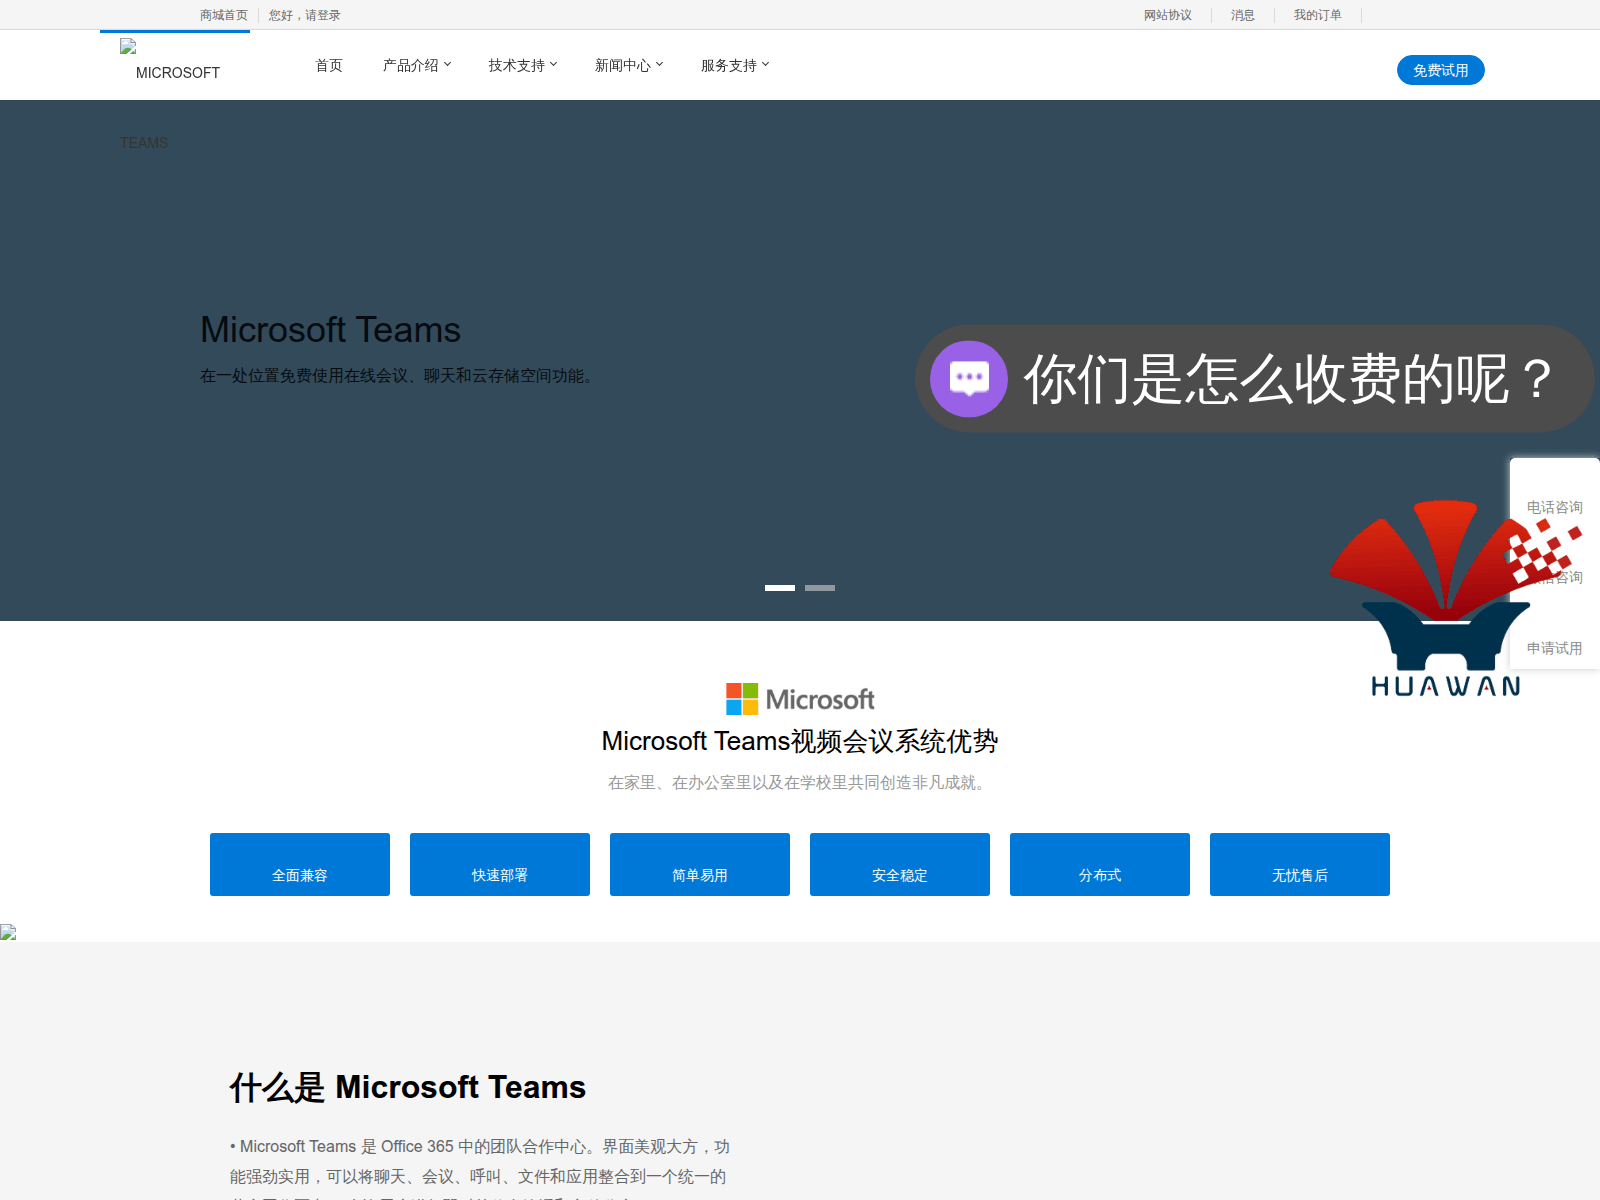
Task: Click the TEAMS label on banner
Action: pyautogui.click(x=144, y=143)
